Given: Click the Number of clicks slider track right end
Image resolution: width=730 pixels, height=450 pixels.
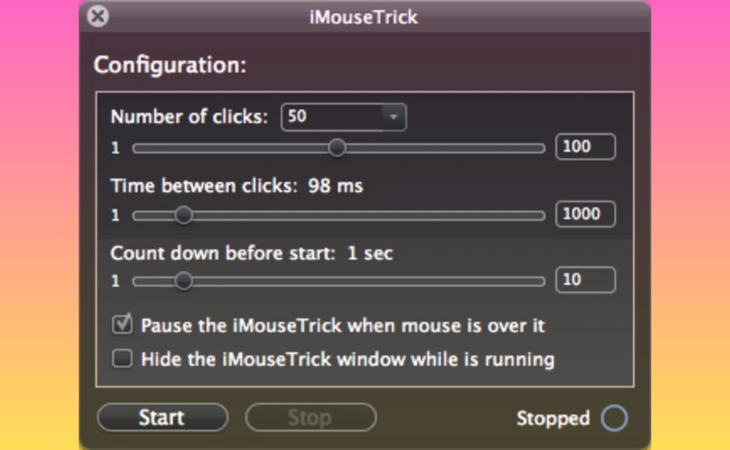Looking at the screenshot, I should (x=539, y=148).
